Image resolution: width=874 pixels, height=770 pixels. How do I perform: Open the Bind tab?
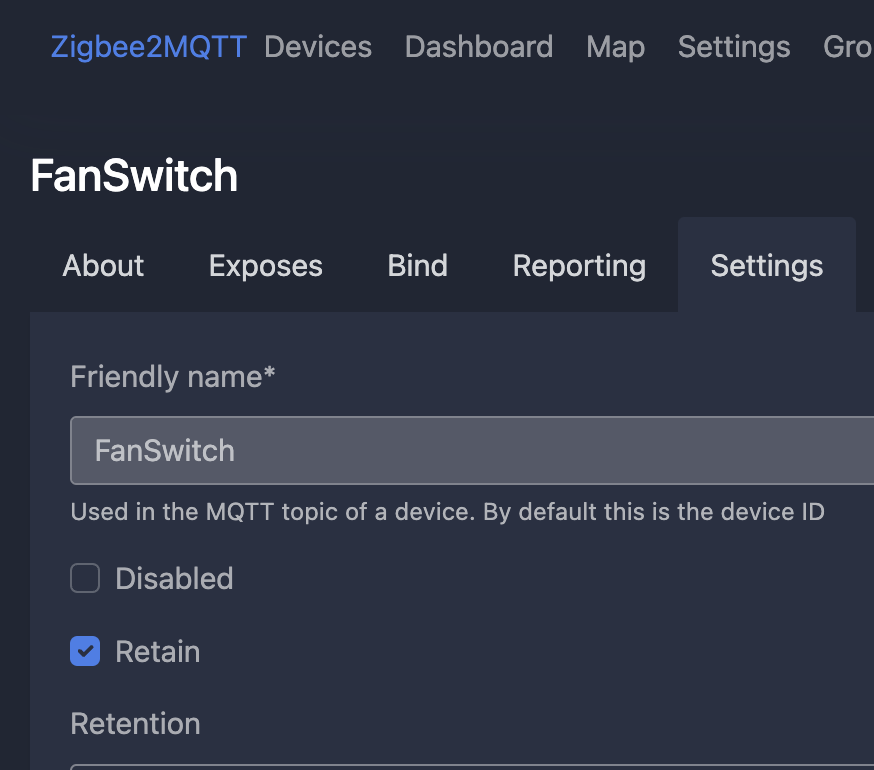click(417, 266)
